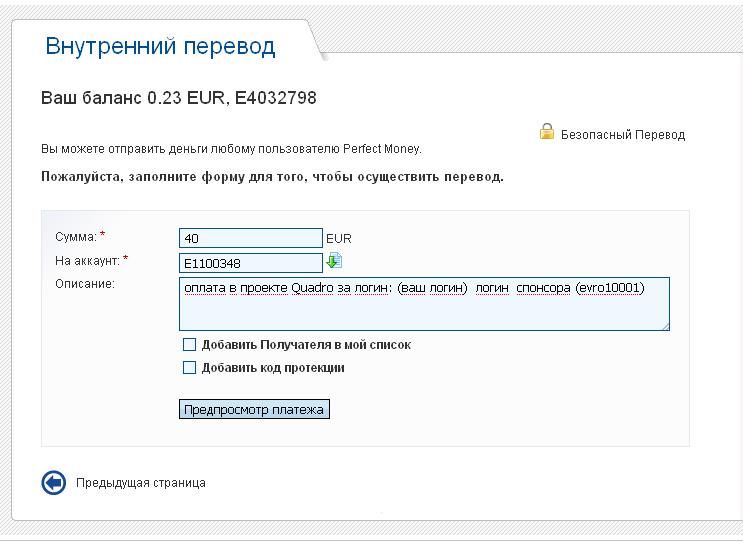Image resolution: width=743 pixels, height=546 pixels.
Task: Click the Ваш баланс 0.23 EUR heading
Action: coord(178,98)
